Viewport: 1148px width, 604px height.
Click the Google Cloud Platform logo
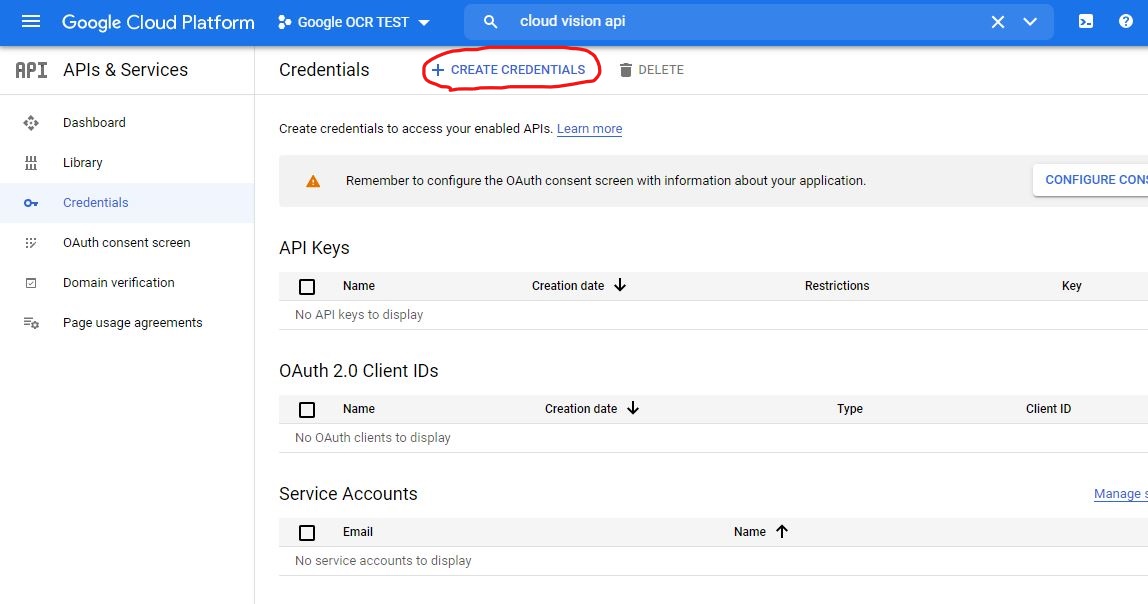click(157, 22)
